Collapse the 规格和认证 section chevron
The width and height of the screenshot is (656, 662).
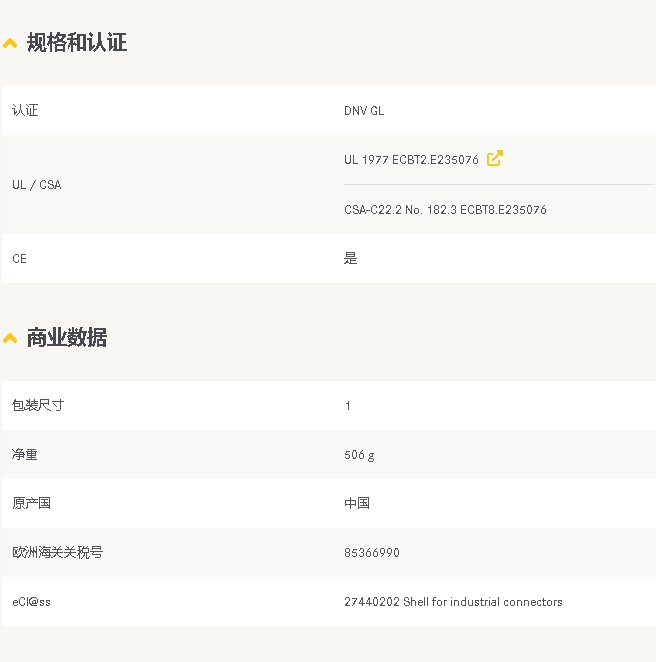(11, 43)
